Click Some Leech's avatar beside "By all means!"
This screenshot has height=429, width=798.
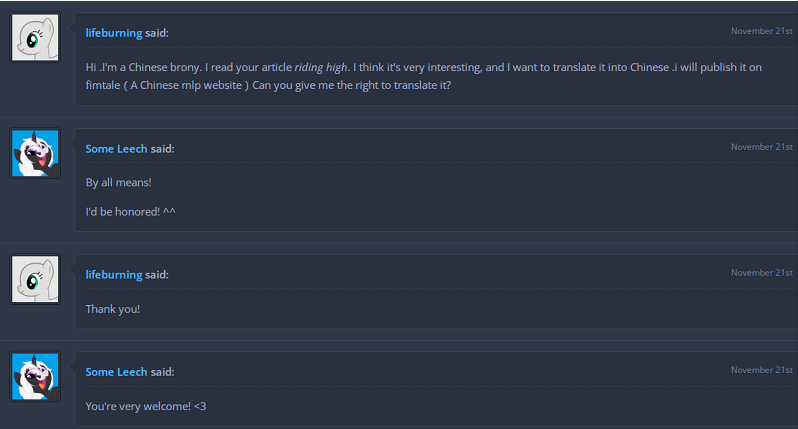pos(35,153)
